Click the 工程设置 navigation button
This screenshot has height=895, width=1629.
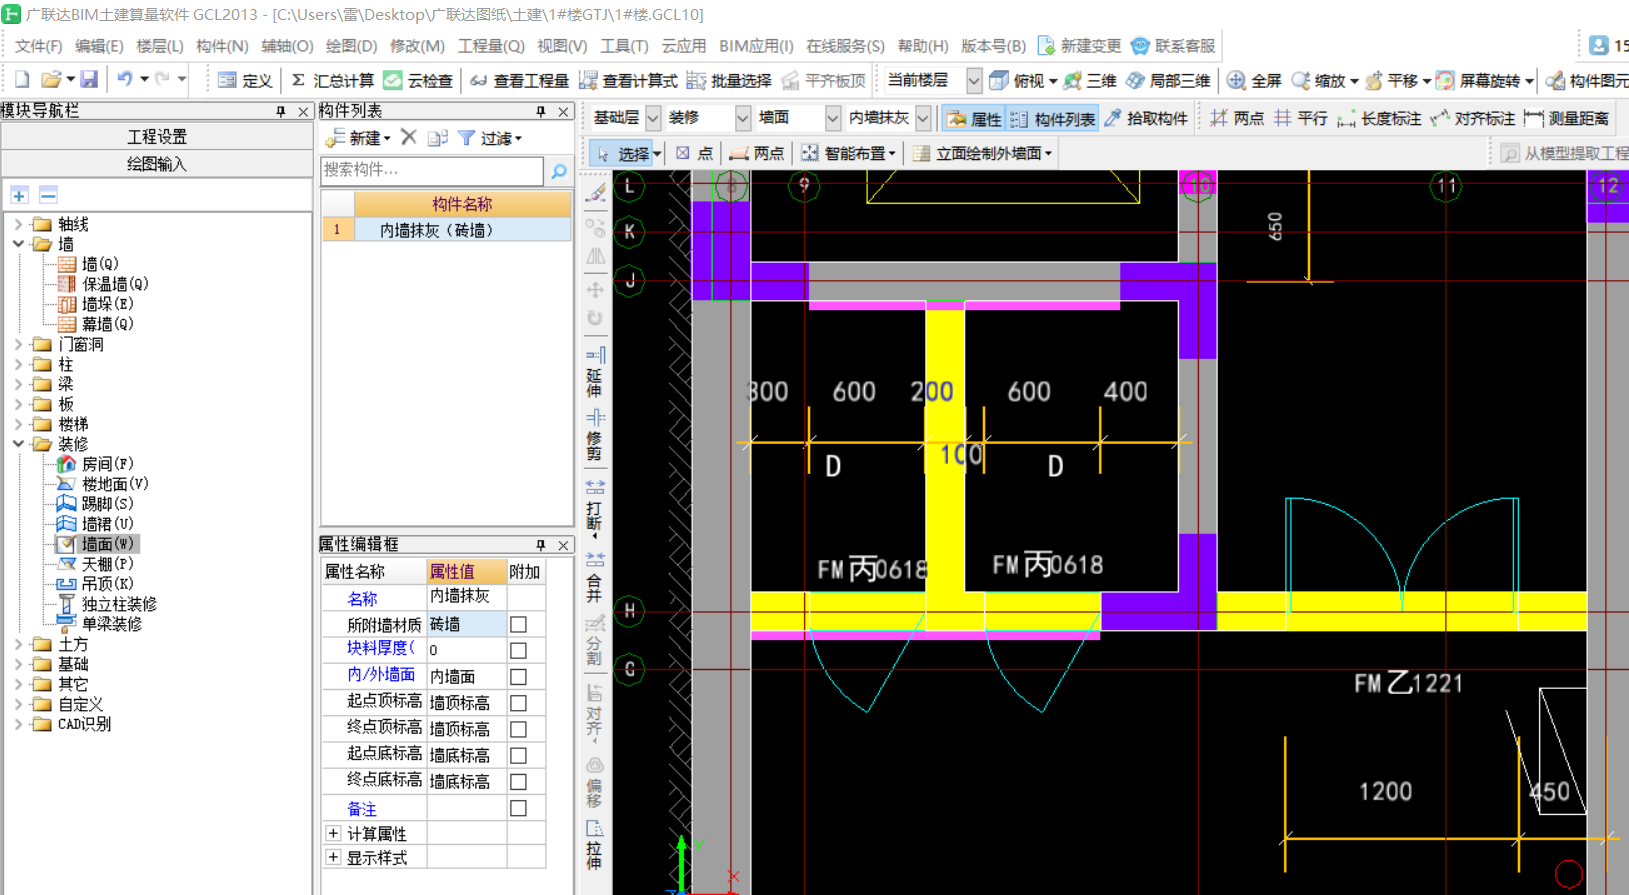point(157,137)
